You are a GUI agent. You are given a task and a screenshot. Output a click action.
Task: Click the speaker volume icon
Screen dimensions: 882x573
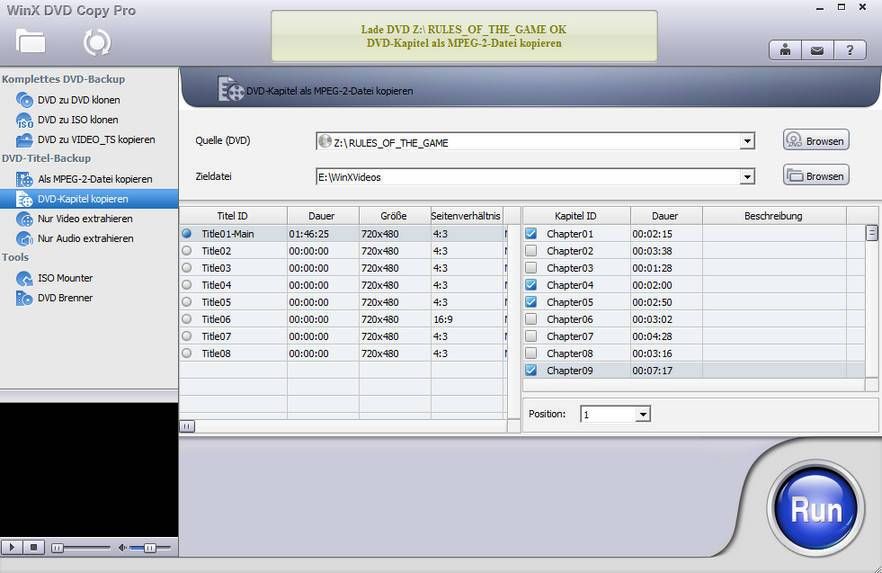coord(122,547)
